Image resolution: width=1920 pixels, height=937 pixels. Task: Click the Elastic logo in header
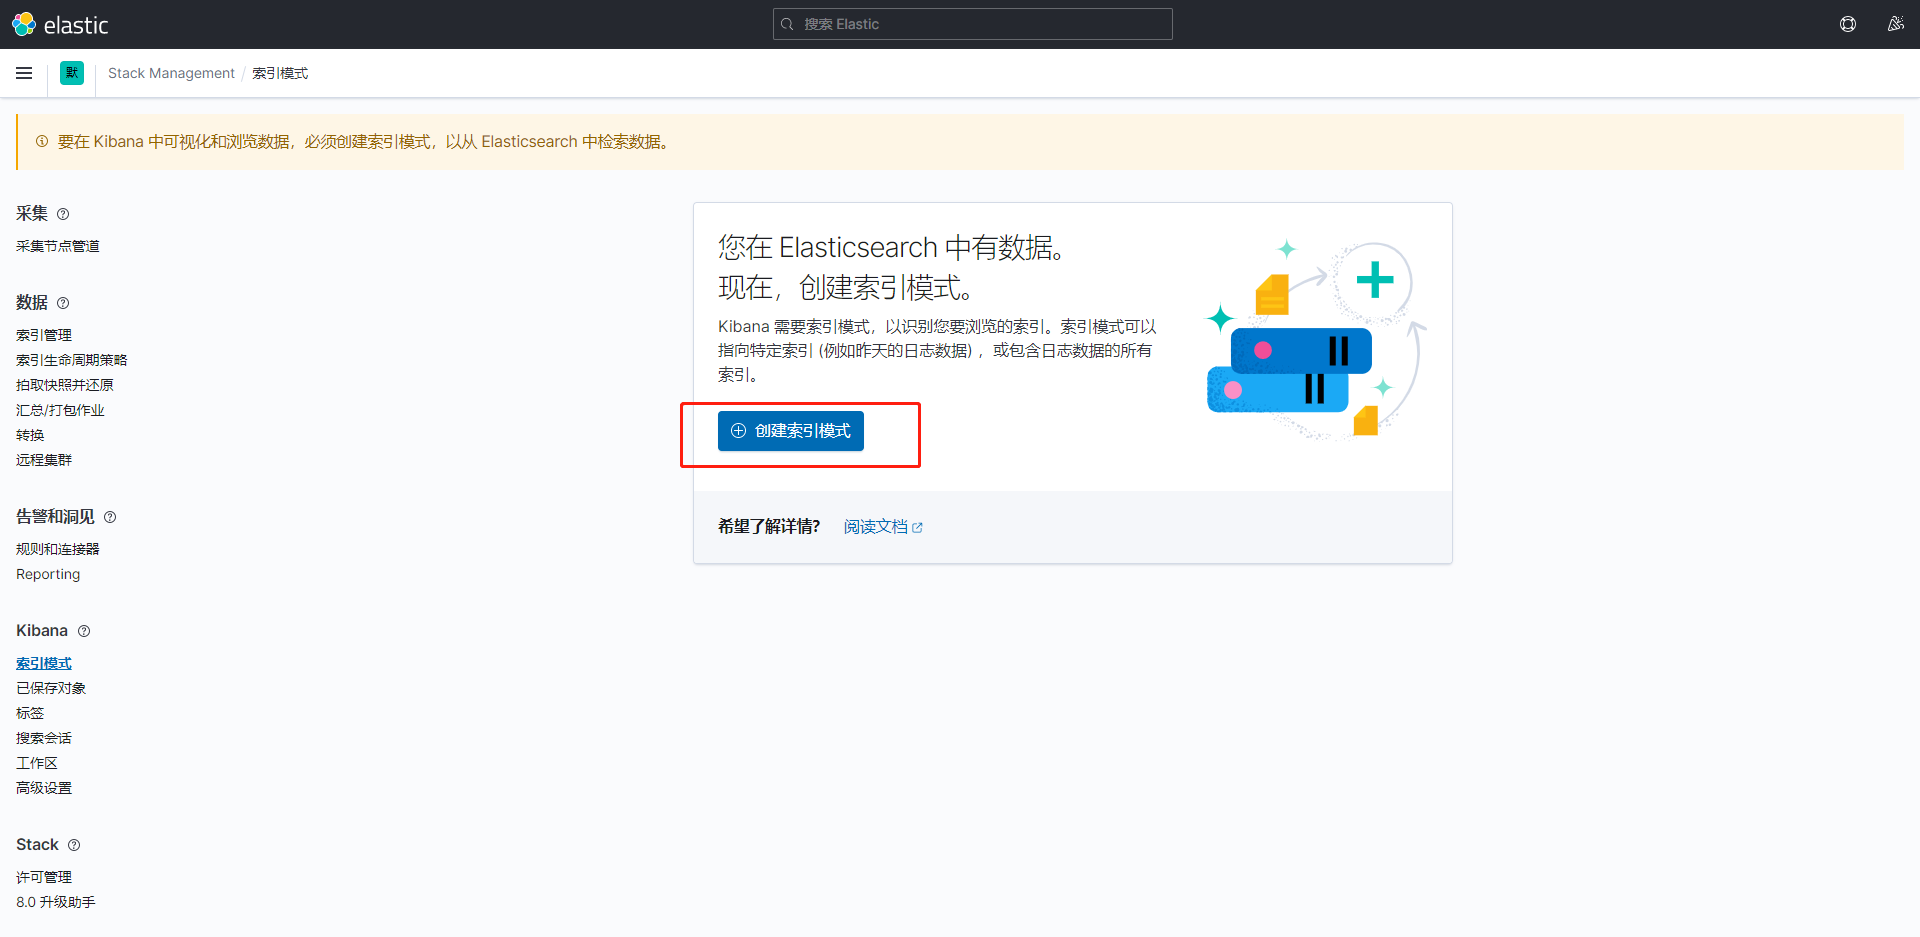coord(60,24)
